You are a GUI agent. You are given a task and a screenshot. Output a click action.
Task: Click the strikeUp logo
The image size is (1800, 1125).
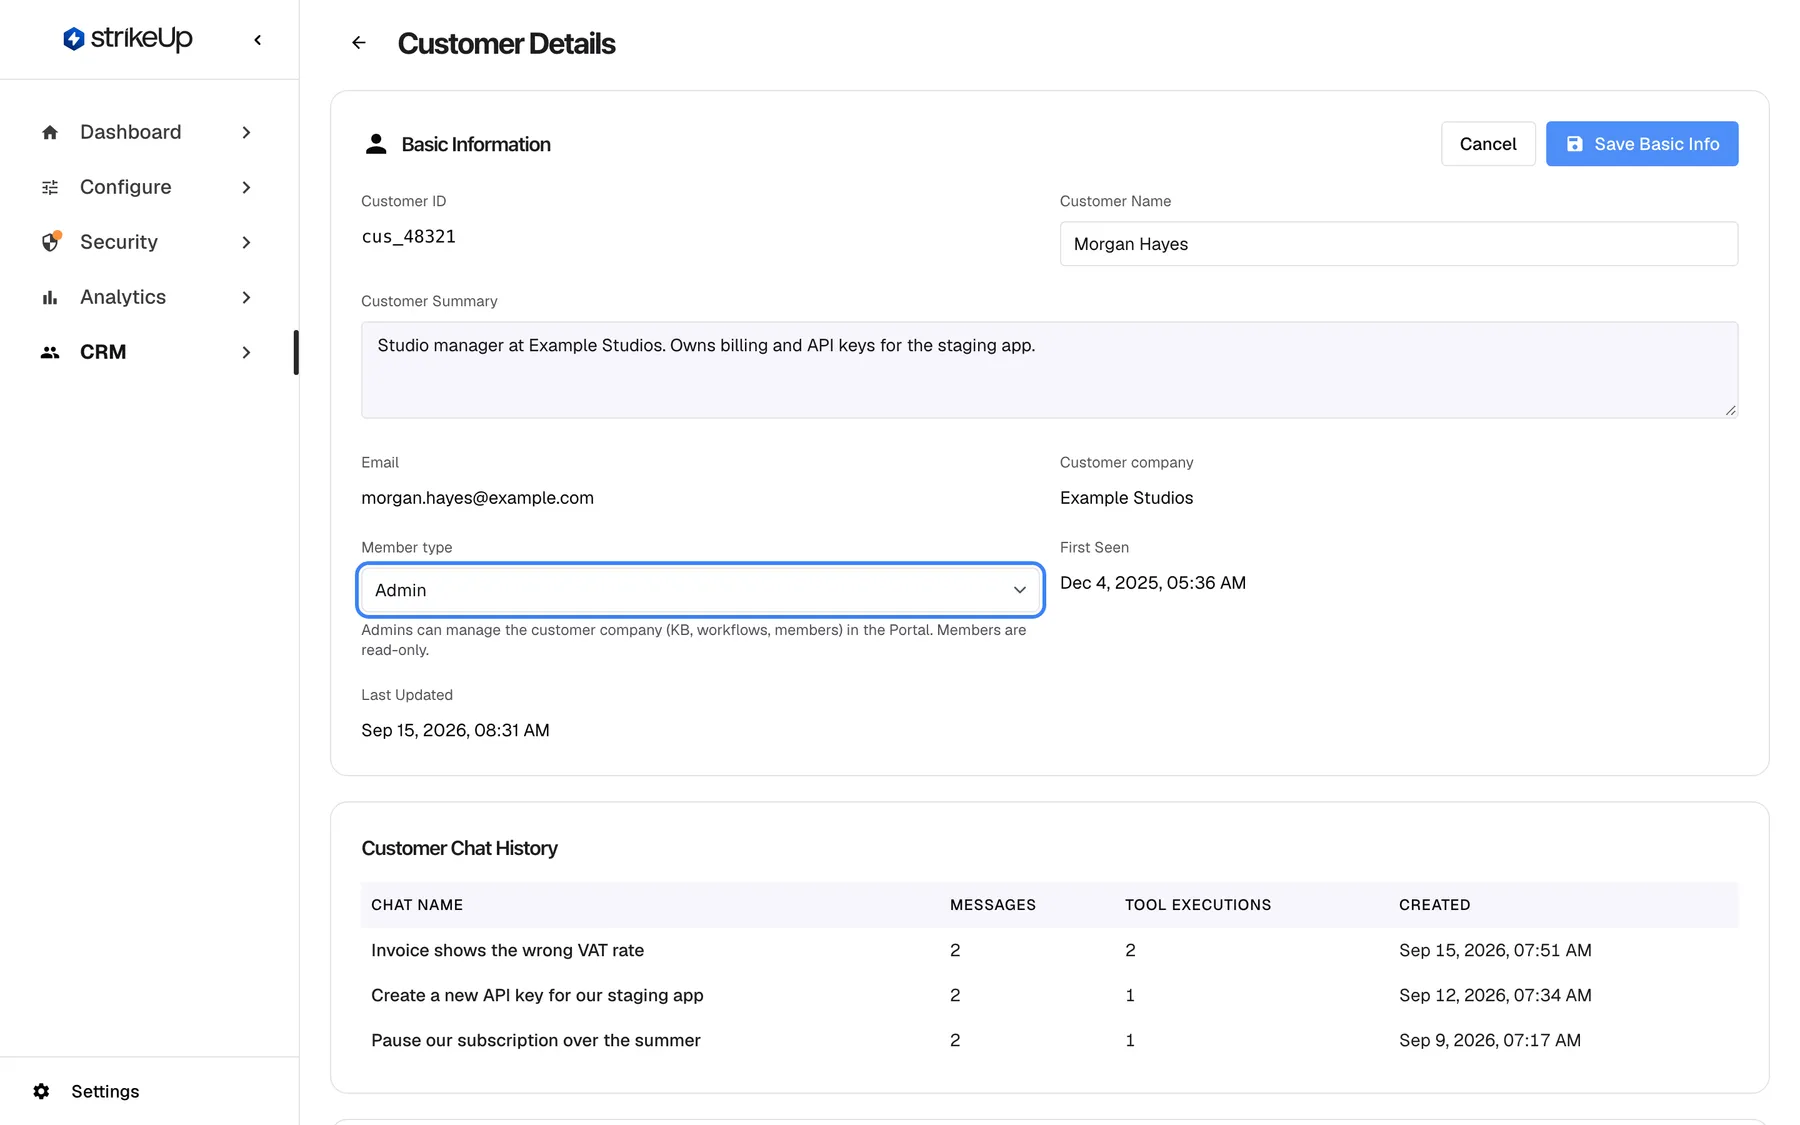(x=127, y=39)
